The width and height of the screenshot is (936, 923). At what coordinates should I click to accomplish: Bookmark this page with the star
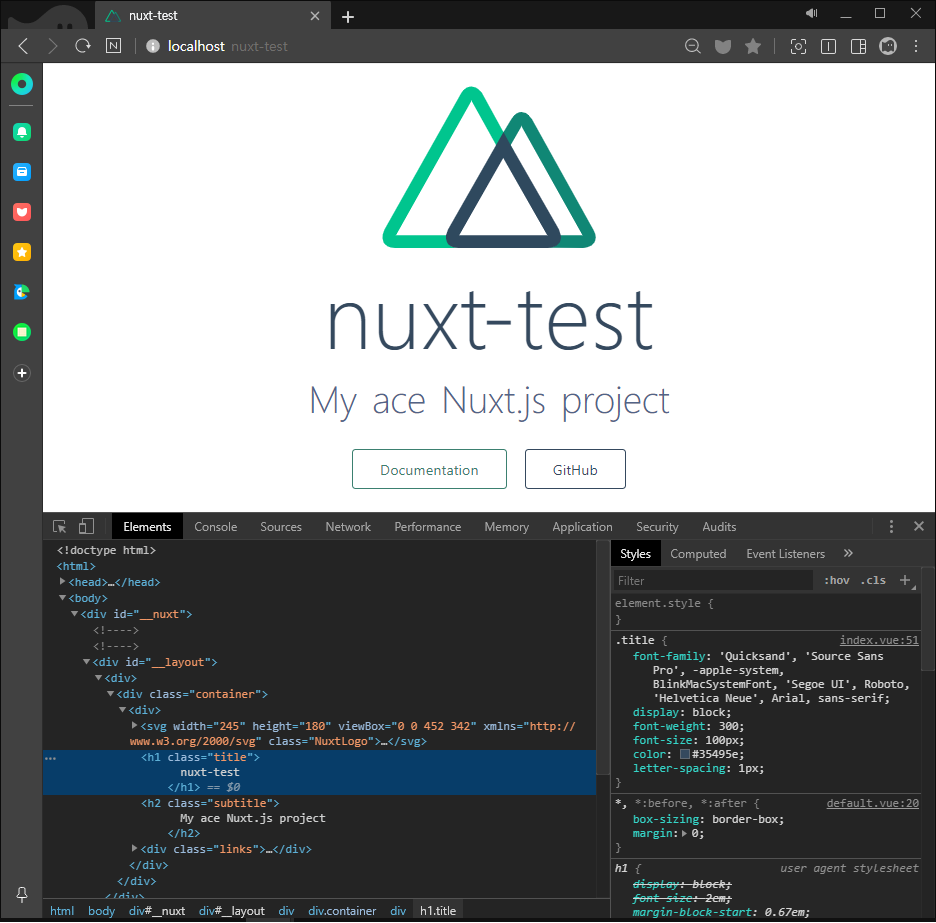click(x=753, y=46)
